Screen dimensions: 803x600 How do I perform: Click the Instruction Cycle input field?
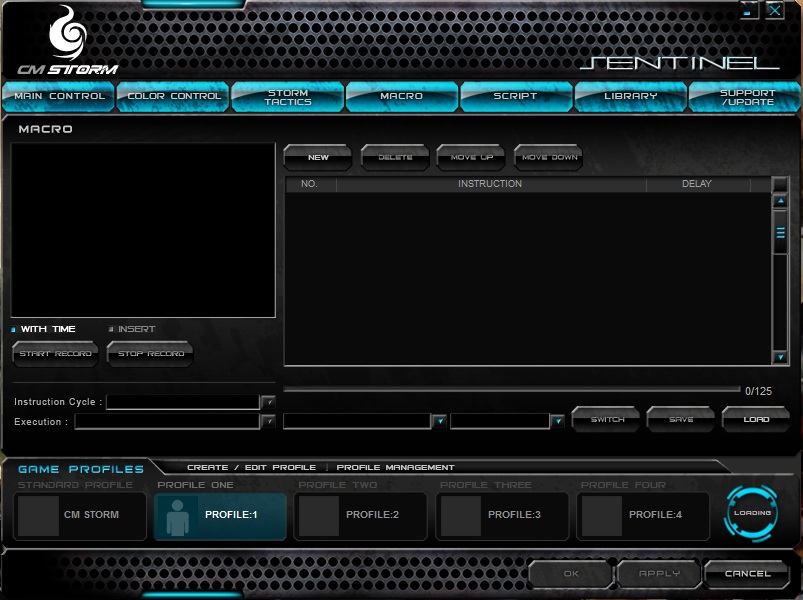[x=183, y=402]
